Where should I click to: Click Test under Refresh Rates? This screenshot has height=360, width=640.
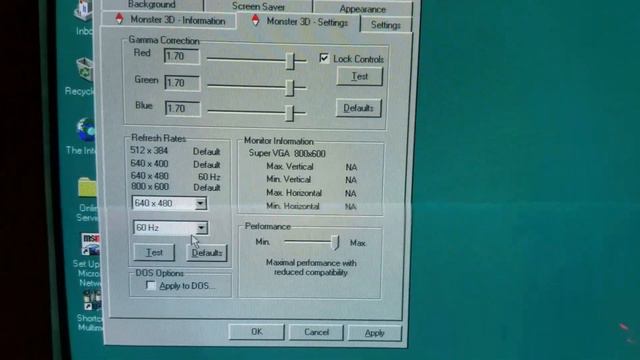[x=154, y=253]
